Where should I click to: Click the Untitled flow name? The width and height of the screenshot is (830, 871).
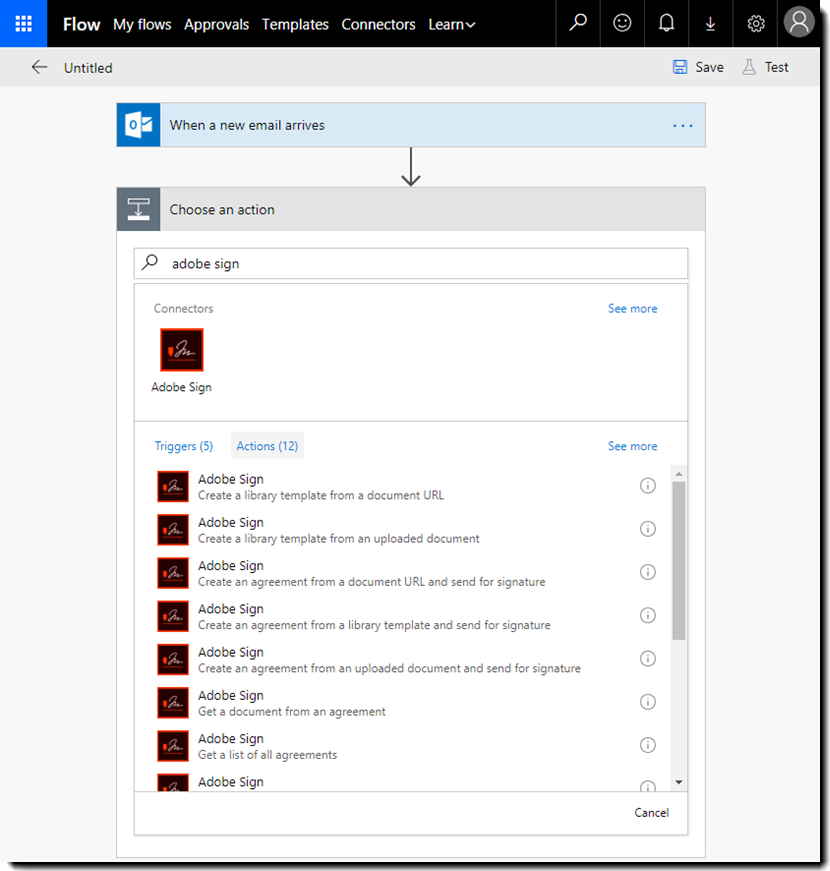88,68
